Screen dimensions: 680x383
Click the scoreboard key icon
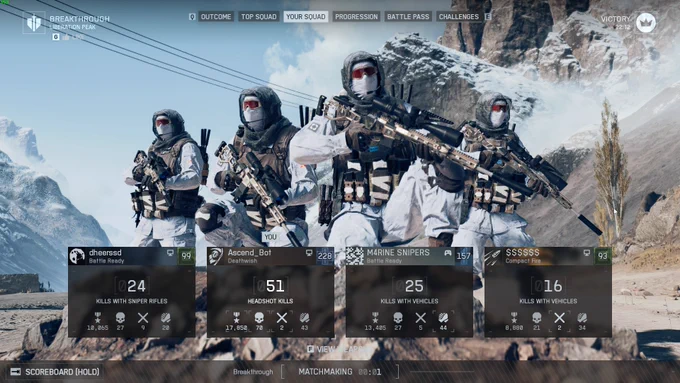tap(16, 372)
